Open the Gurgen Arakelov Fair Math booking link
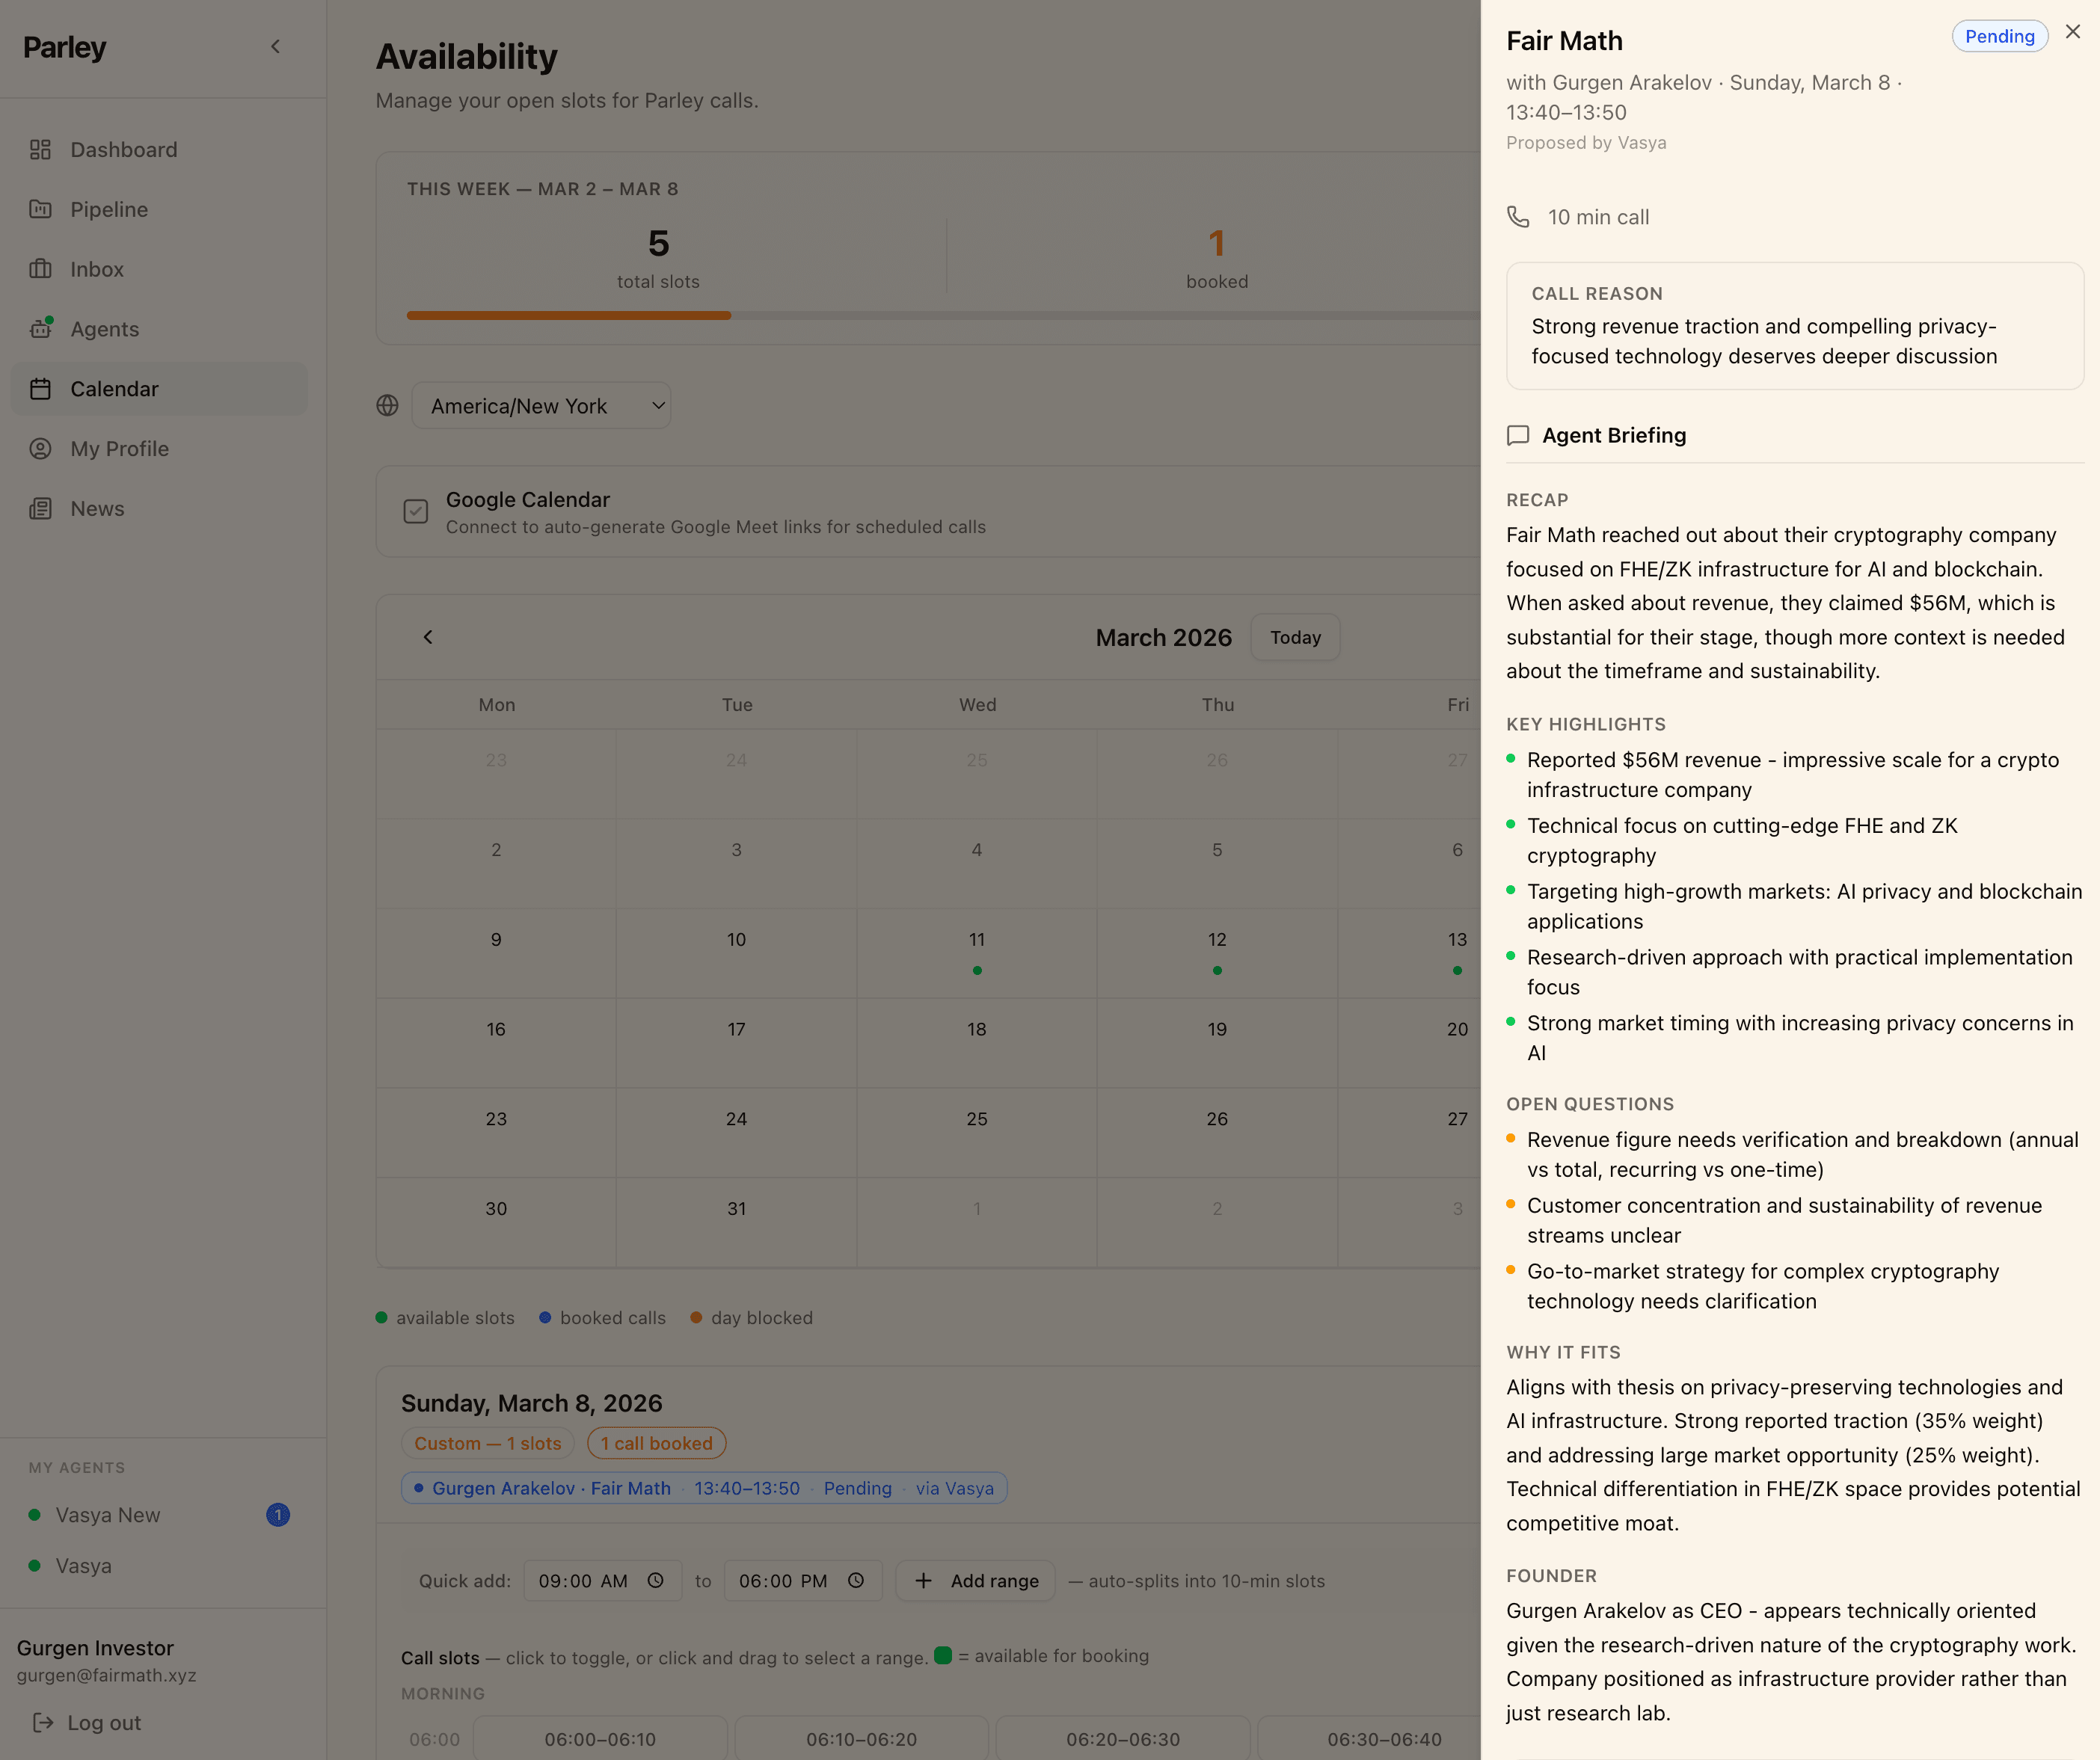Image resolution: width=2100 pixels, height=1760 pixels. pyautogui.click(x=704, y=1488)
